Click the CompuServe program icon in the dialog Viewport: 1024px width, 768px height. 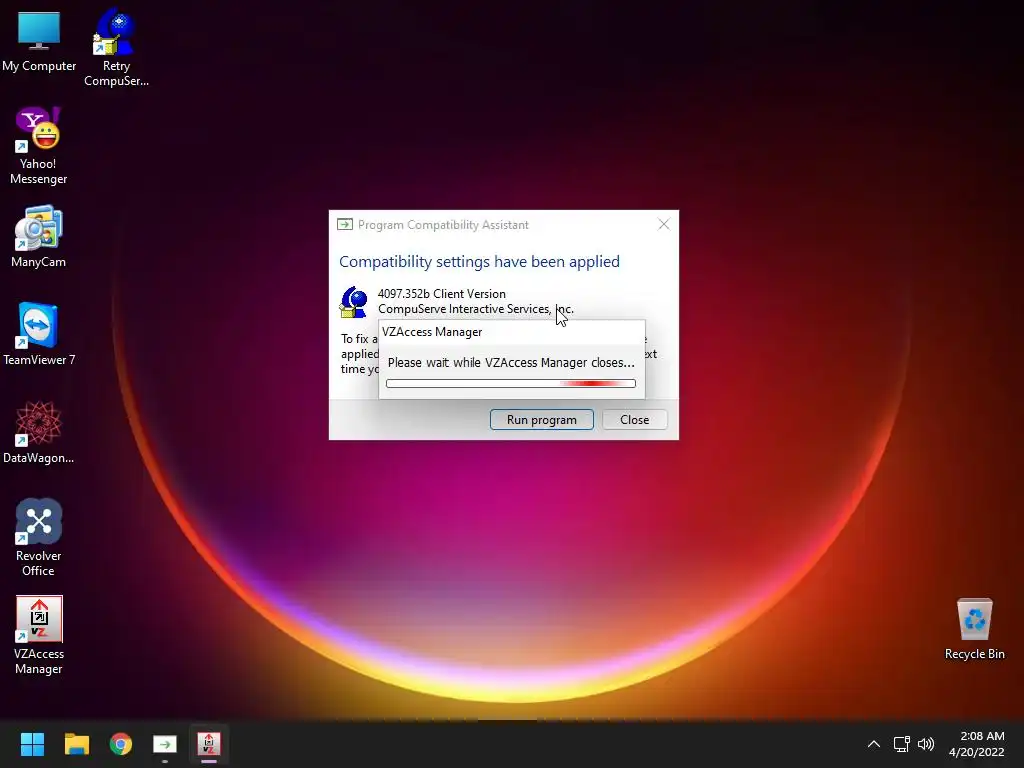[353, 302]
